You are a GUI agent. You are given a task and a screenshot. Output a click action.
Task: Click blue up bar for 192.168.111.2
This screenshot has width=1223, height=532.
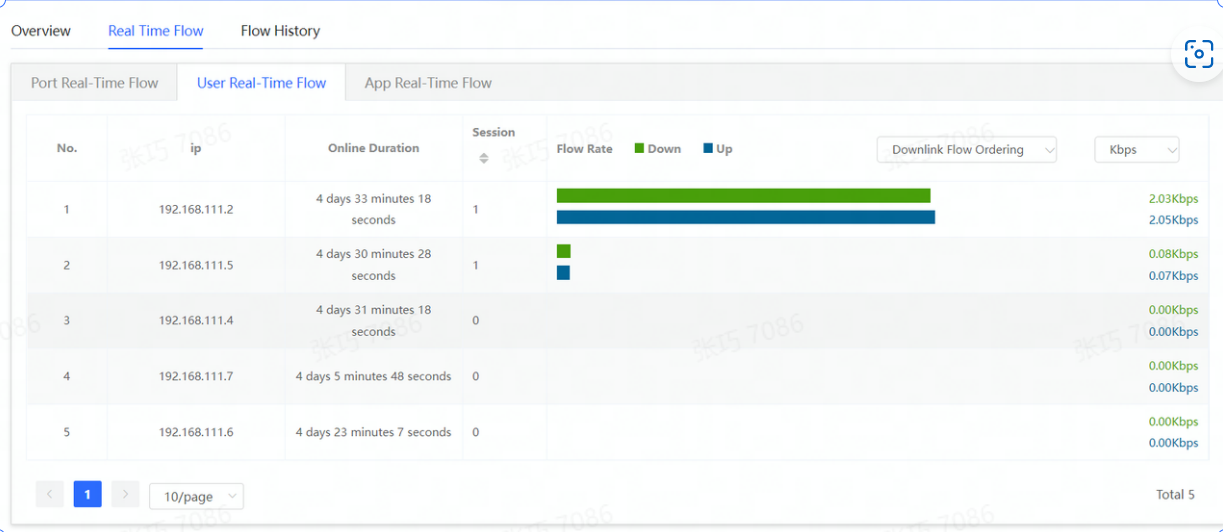[746, 217]
